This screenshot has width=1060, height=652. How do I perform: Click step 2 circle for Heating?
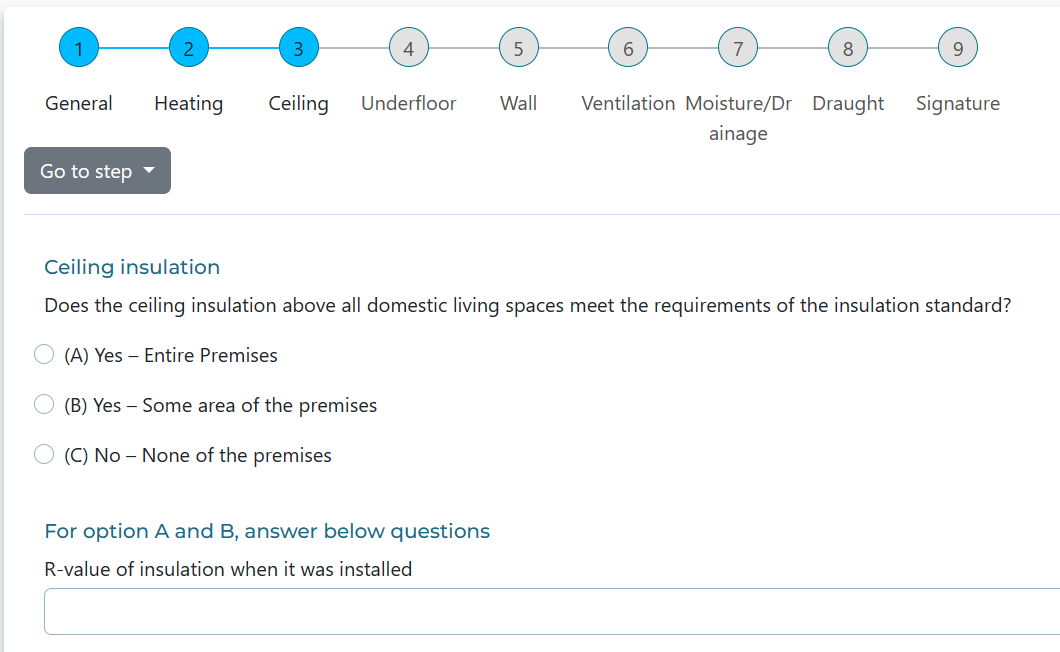pos(189,47)
